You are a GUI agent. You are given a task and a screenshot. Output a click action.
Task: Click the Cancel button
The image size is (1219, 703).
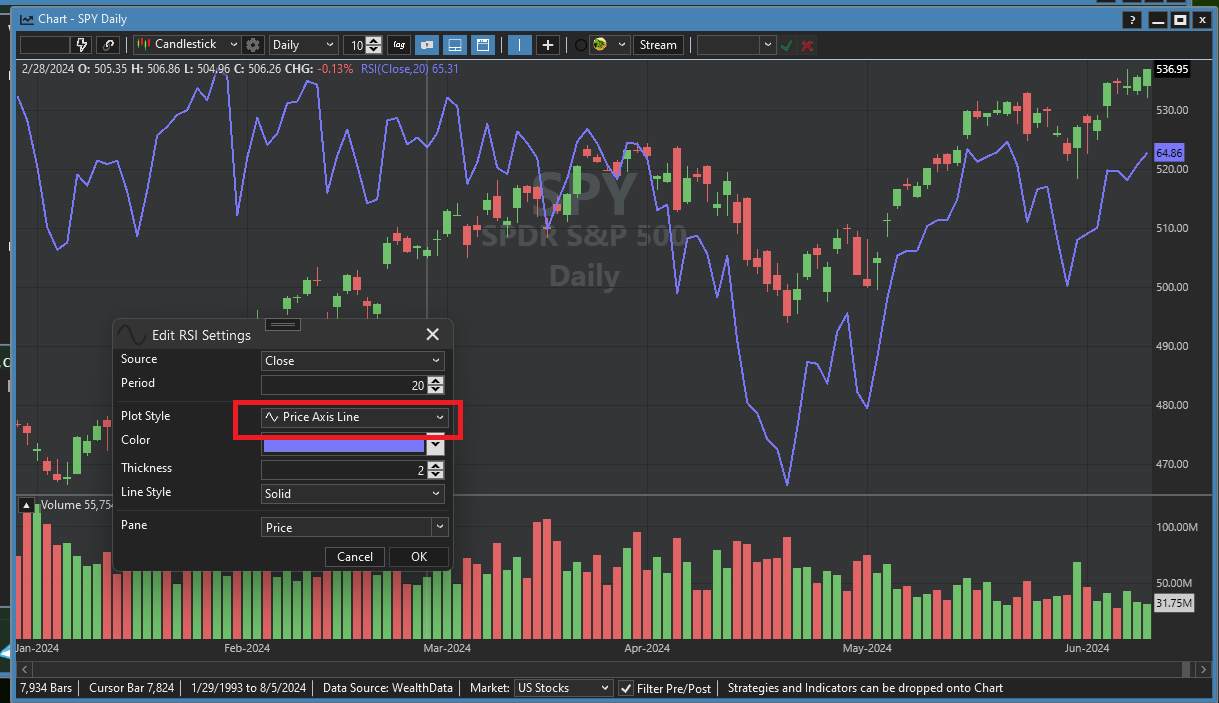click(x=355, y=557)
